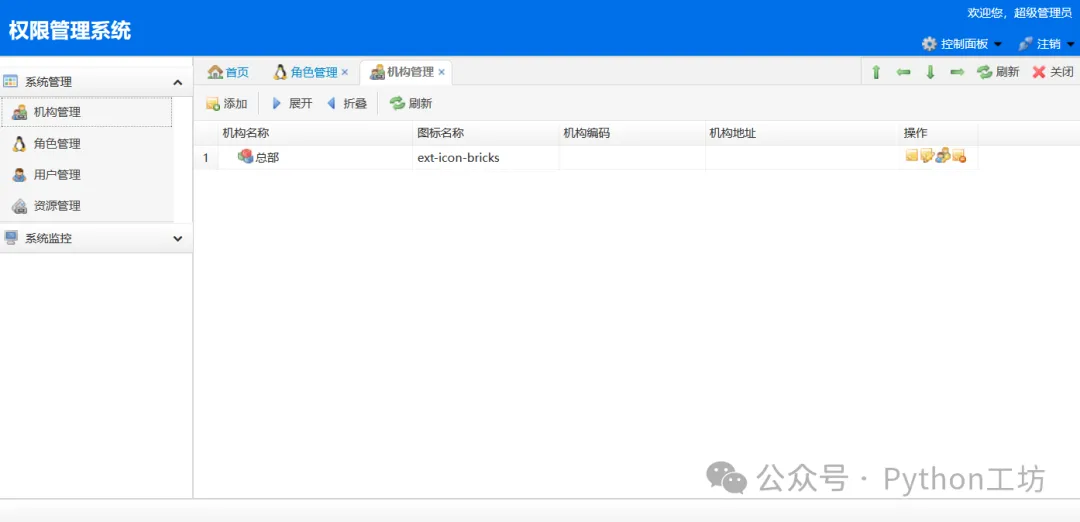Click the 添加 add toolbar button
The height and width of the screenshot is (522, 1080).
[227, 104]
